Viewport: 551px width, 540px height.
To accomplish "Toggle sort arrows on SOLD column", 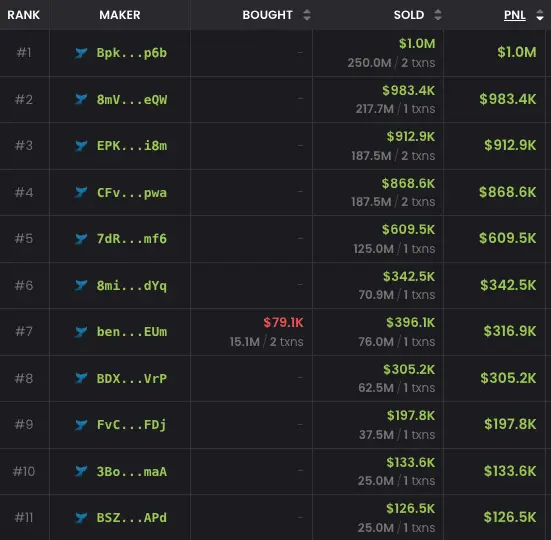I will 437,15.
